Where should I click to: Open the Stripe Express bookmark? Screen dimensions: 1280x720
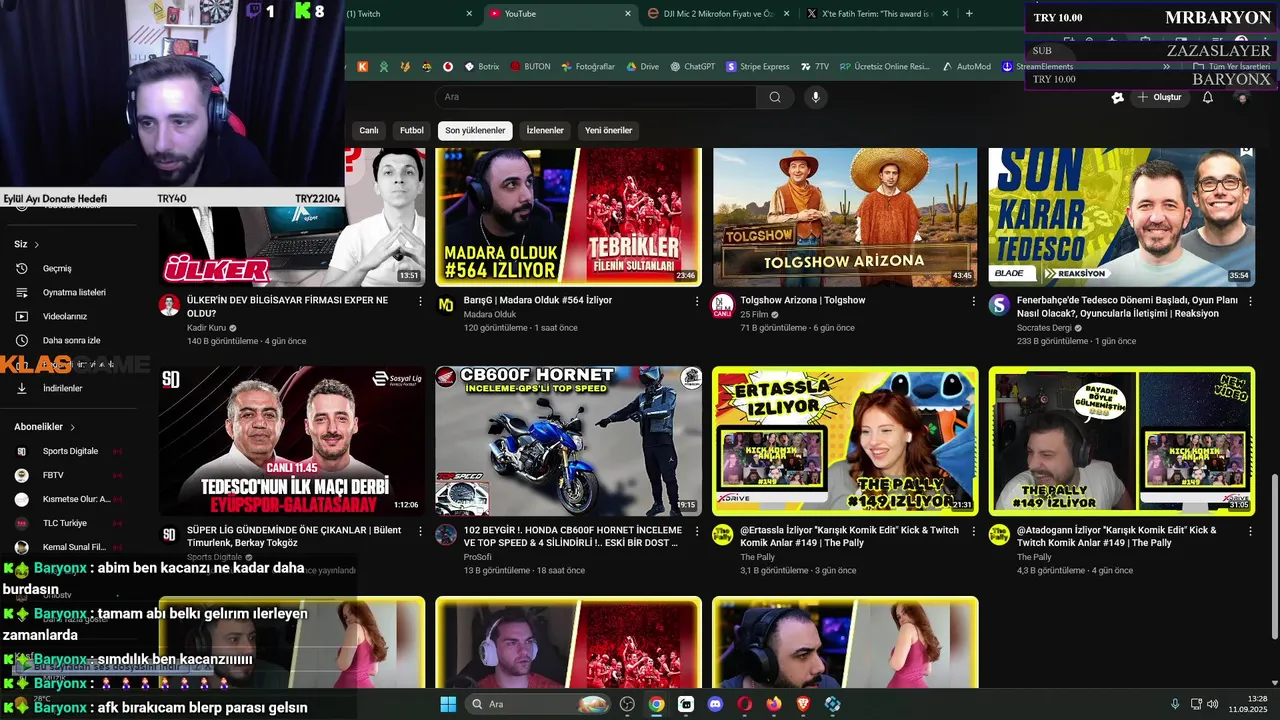[x=758, y=67]
